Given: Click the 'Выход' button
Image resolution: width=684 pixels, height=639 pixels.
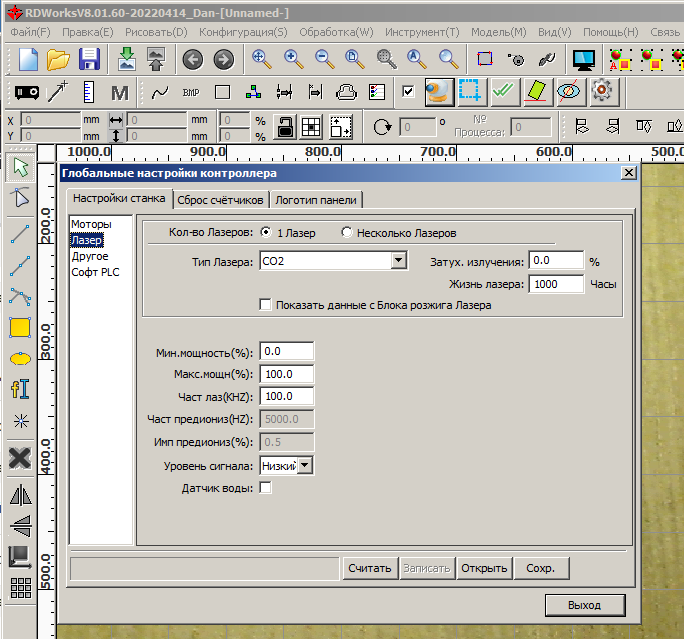Looking at the screenshot, I should pos(584,605).
